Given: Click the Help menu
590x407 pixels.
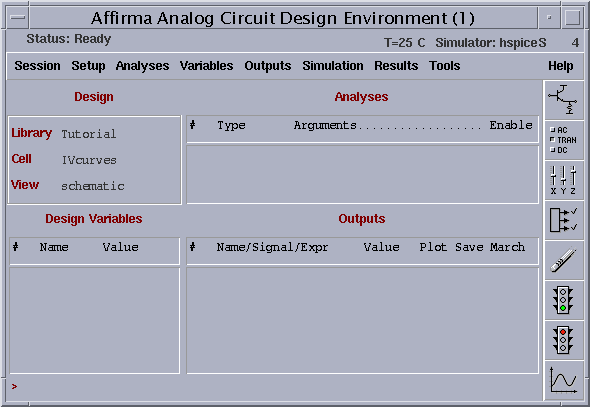Looking at the screenshot, I should click(x=561, y=66).
